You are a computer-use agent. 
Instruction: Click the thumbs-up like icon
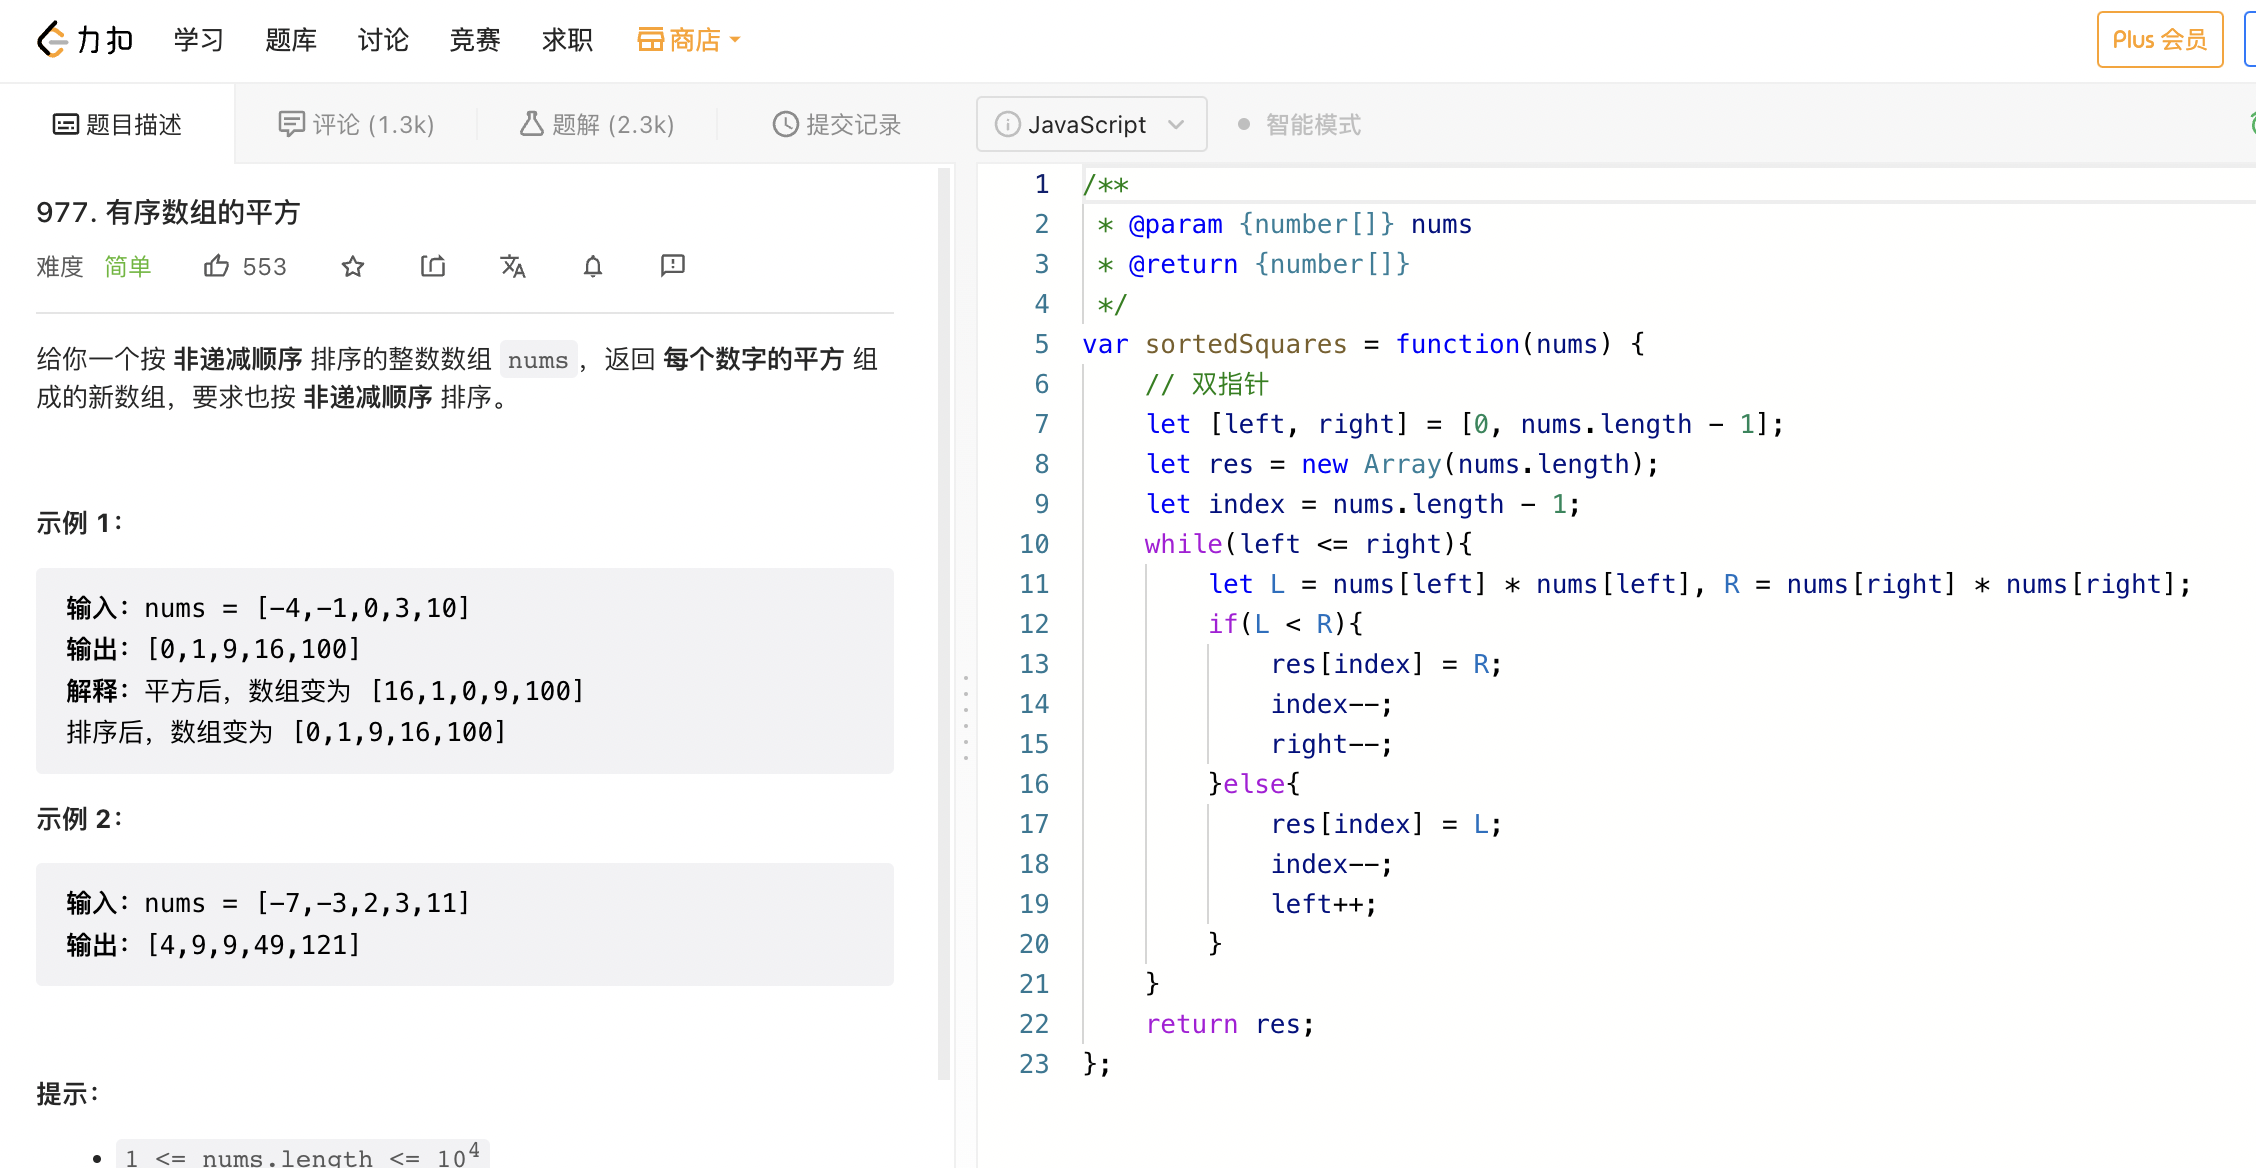click(x=216, y=266)
